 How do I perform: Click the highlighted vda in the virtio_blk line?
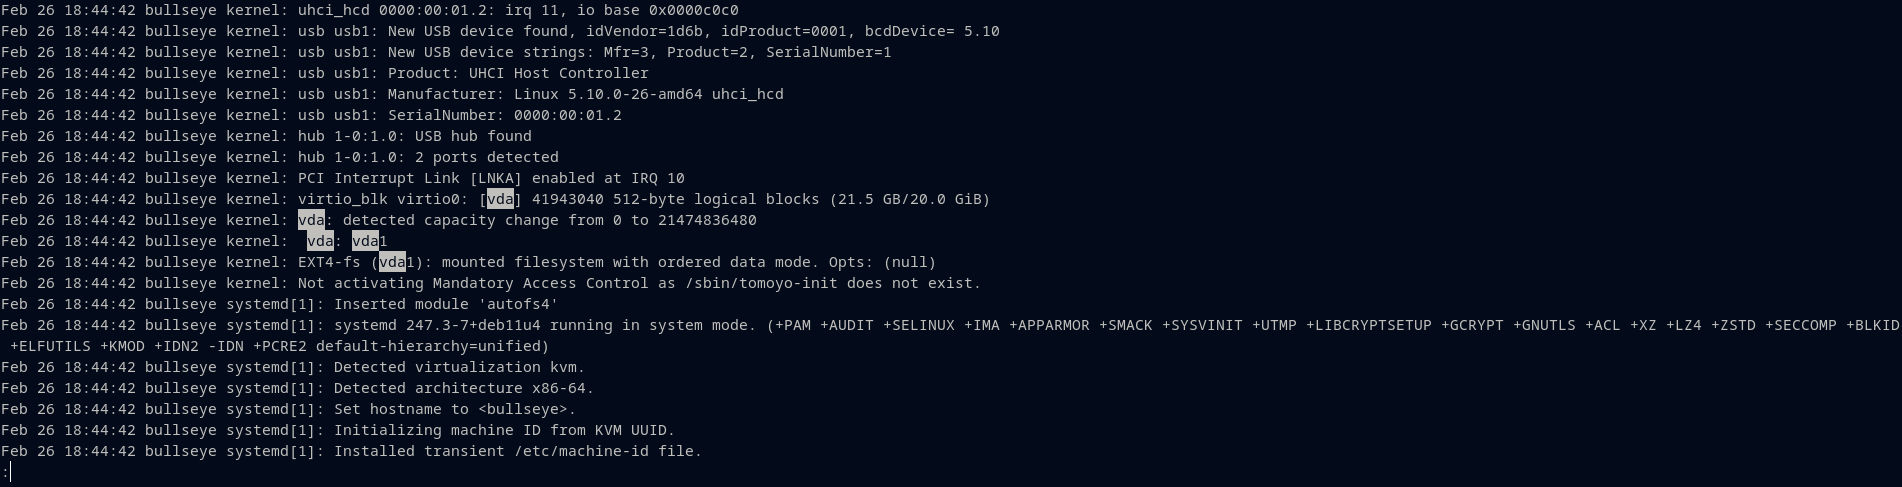500,199
